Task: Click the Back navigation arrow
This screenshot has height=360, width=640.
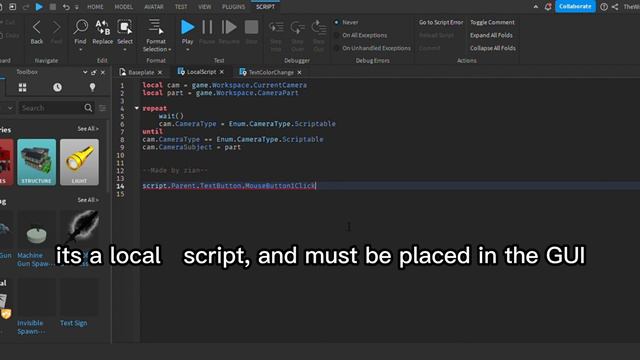Action: (36, 27)
